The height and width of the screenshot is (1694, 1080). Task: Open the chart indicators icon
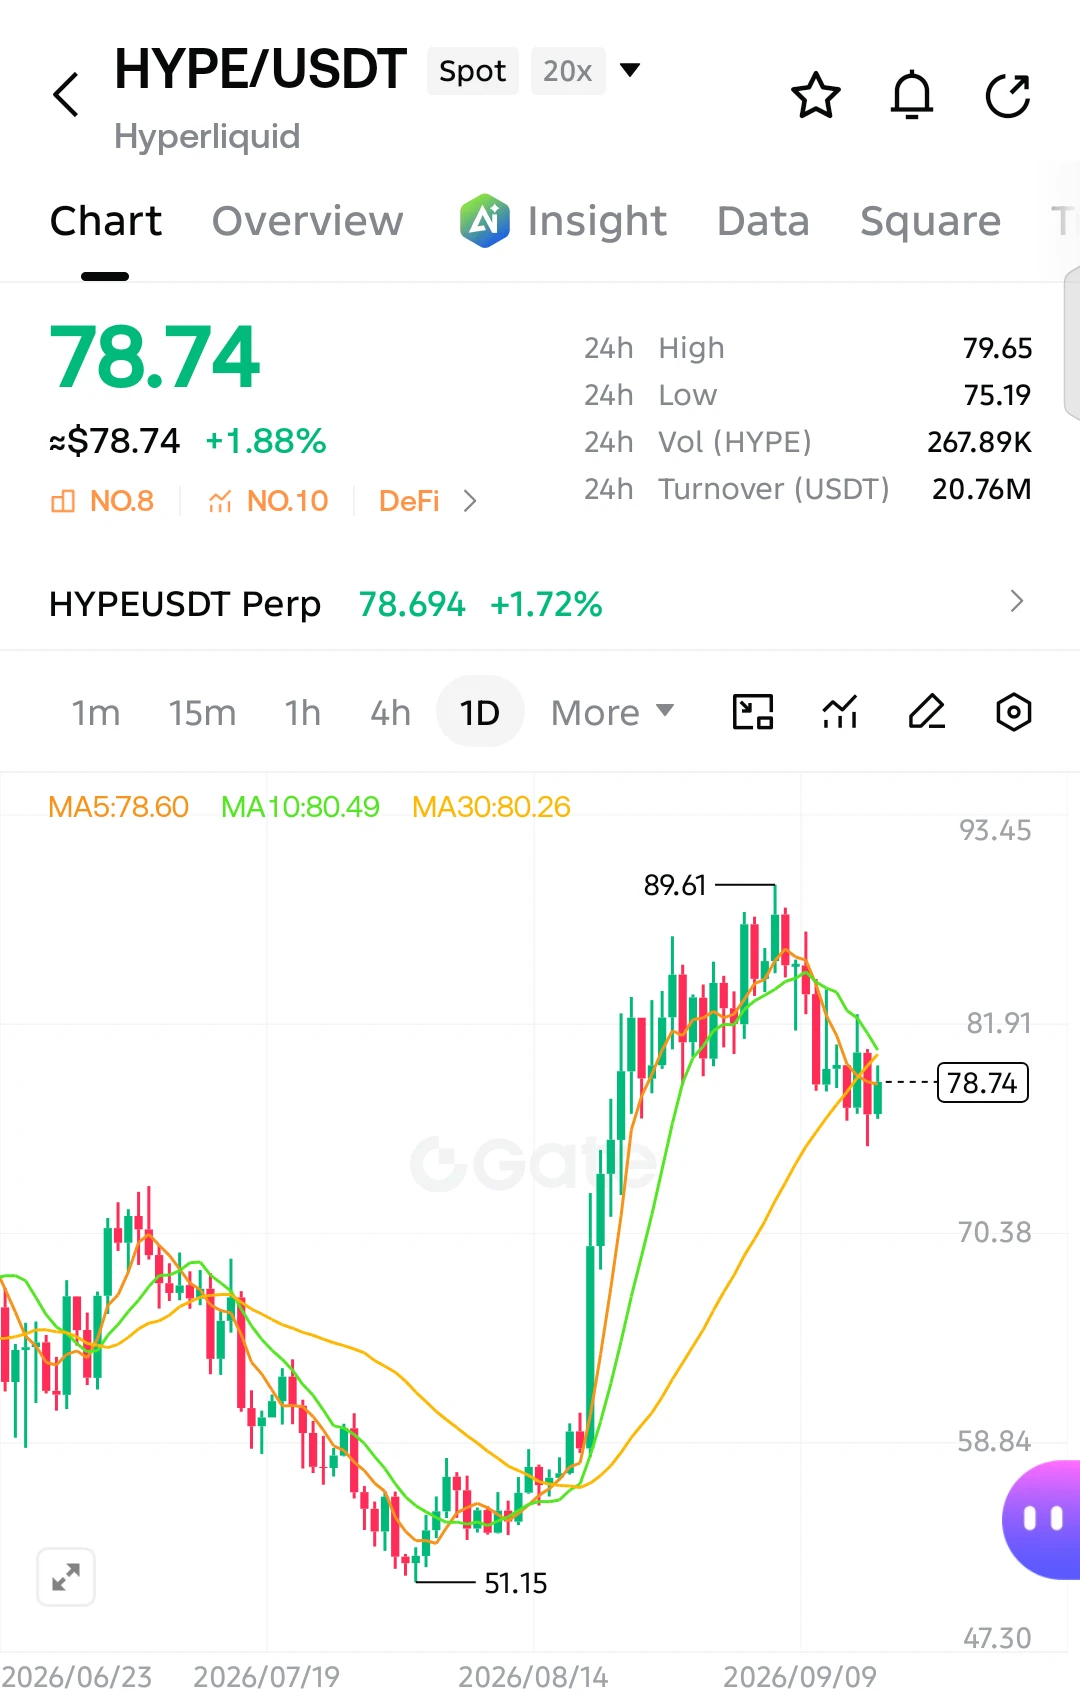[840, 712]
